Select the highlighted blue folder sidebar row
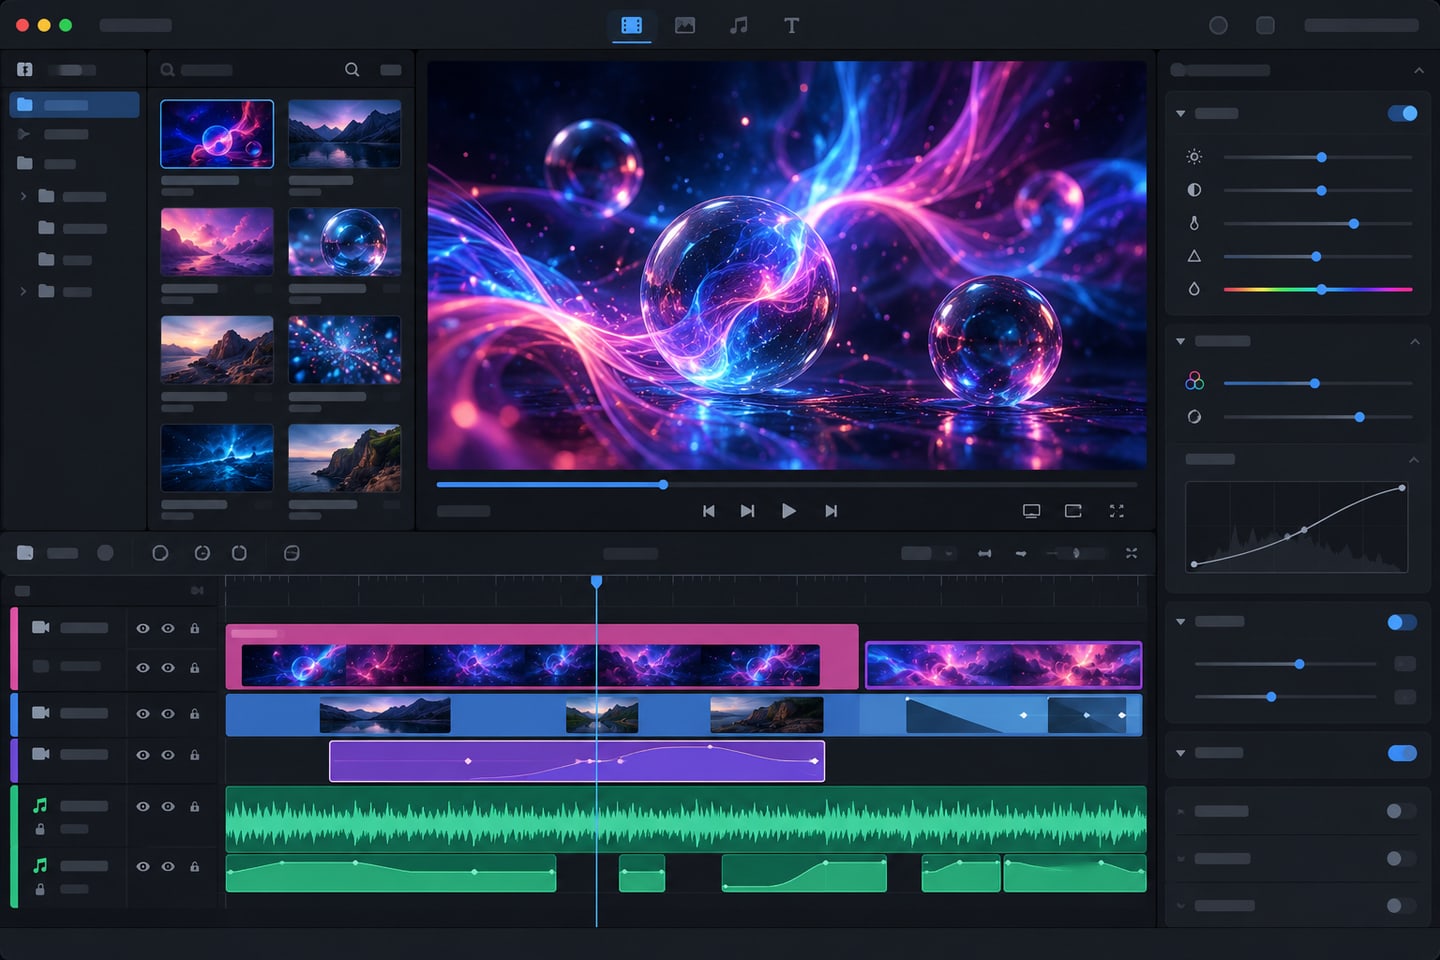 pos(75,105)
